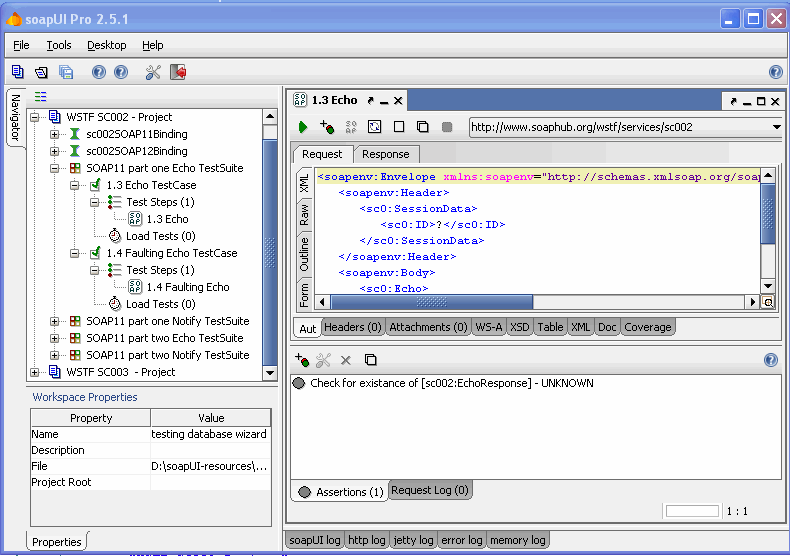Click the exit soapUI toolbar icon
This screenshot has width=790, height=556.
[178, 73]
